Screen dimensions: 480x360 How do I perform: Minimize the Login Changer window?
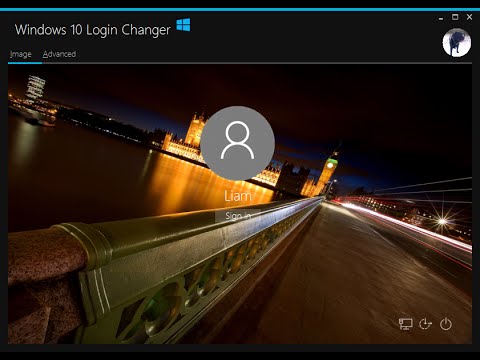pos(441,18)
